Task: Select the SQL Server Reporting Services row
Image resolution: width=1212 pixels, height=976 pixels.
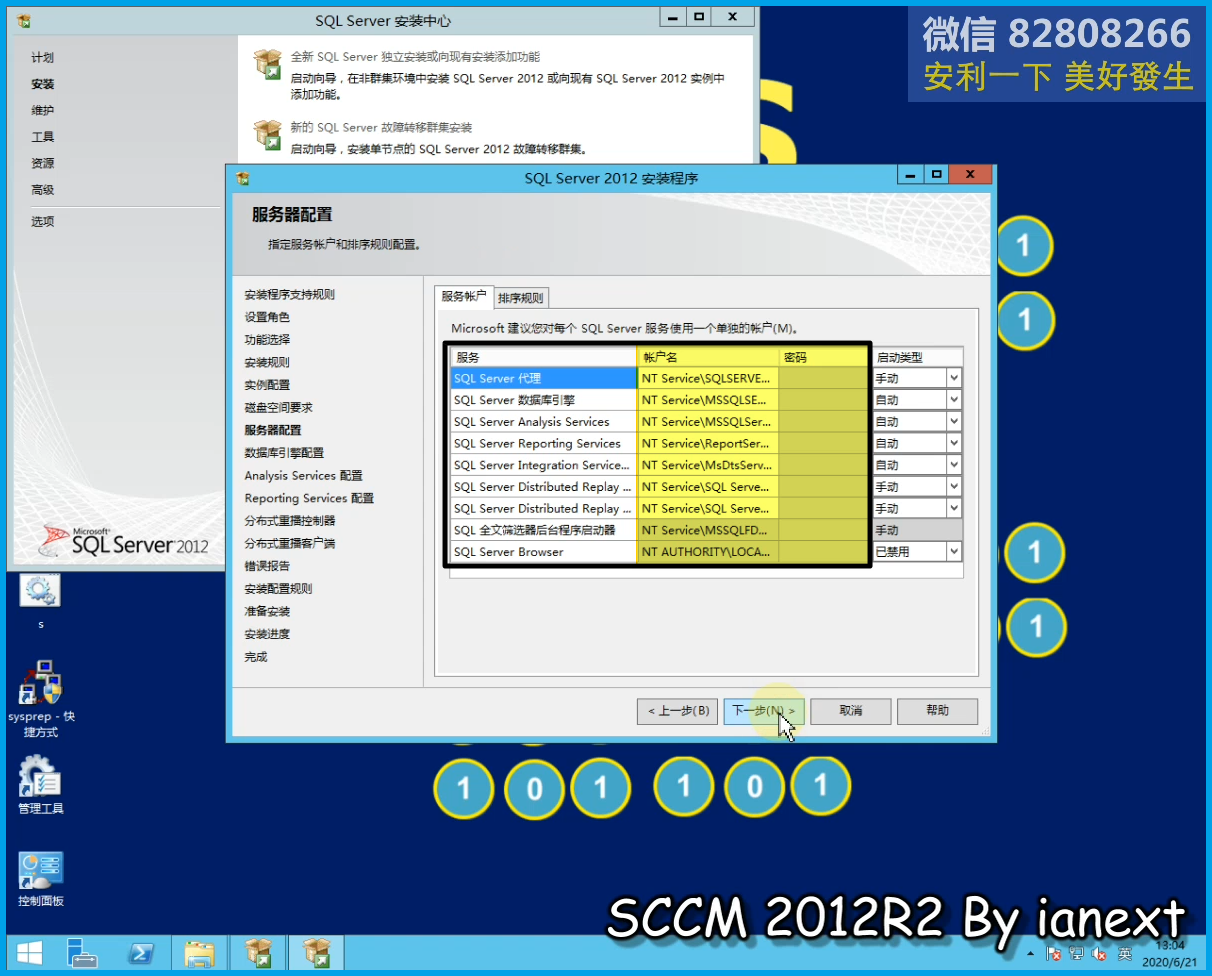Action: coord(543,444)
